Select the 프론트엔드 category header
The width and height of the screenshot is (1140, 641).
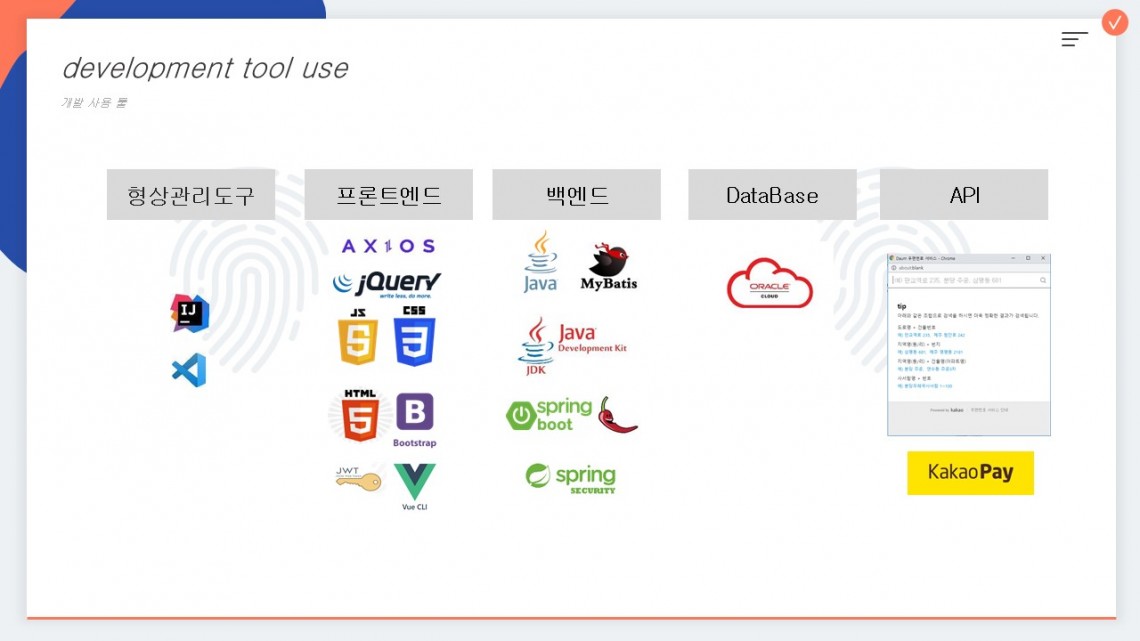pos(389,195)
